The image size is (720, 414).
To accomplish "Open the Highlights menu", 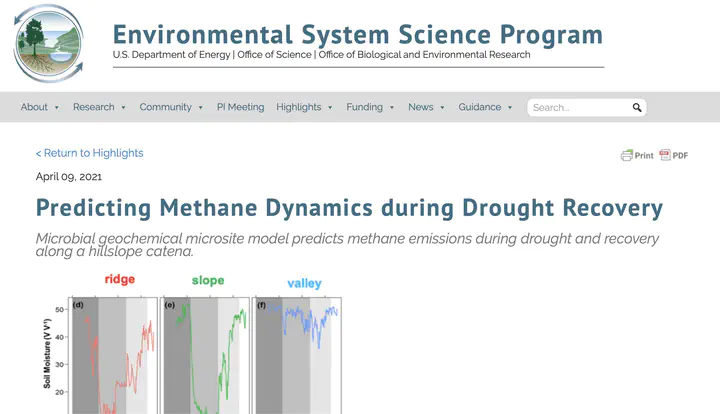I will coord(298,107).
